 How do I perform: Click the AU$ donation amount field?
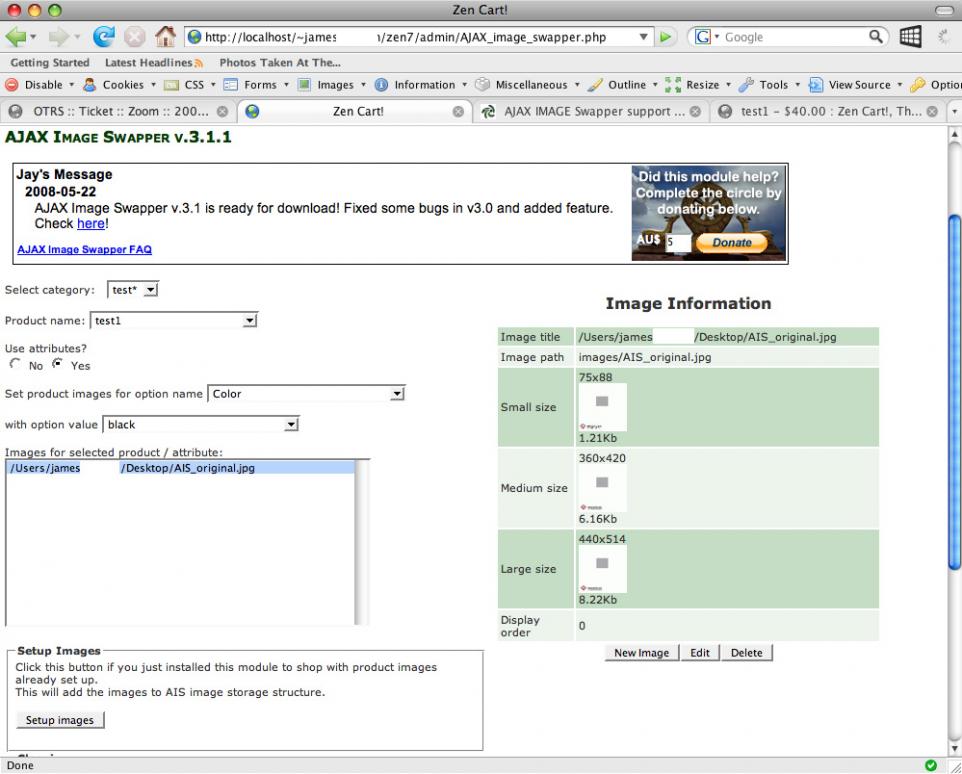[678, 242]
